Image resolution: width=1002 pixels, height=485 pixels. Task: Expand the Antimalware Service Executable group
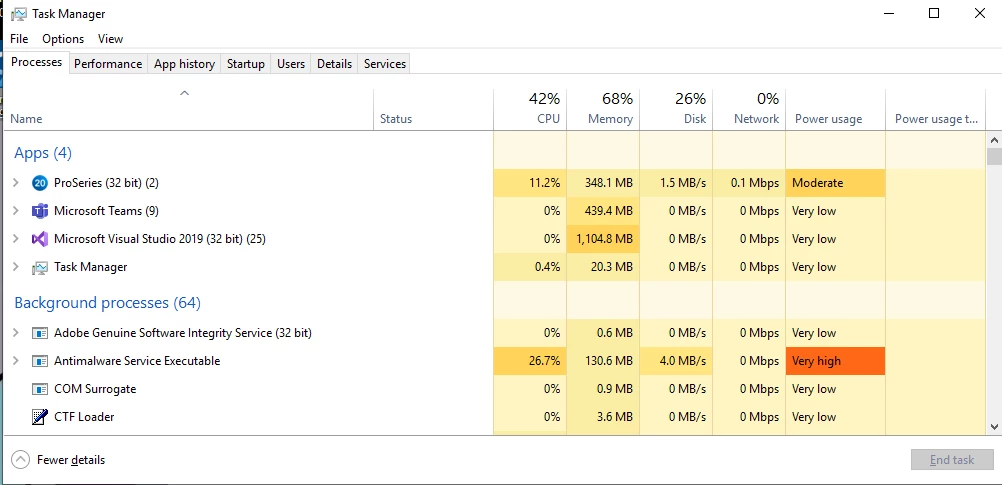(x=16, y=361)
